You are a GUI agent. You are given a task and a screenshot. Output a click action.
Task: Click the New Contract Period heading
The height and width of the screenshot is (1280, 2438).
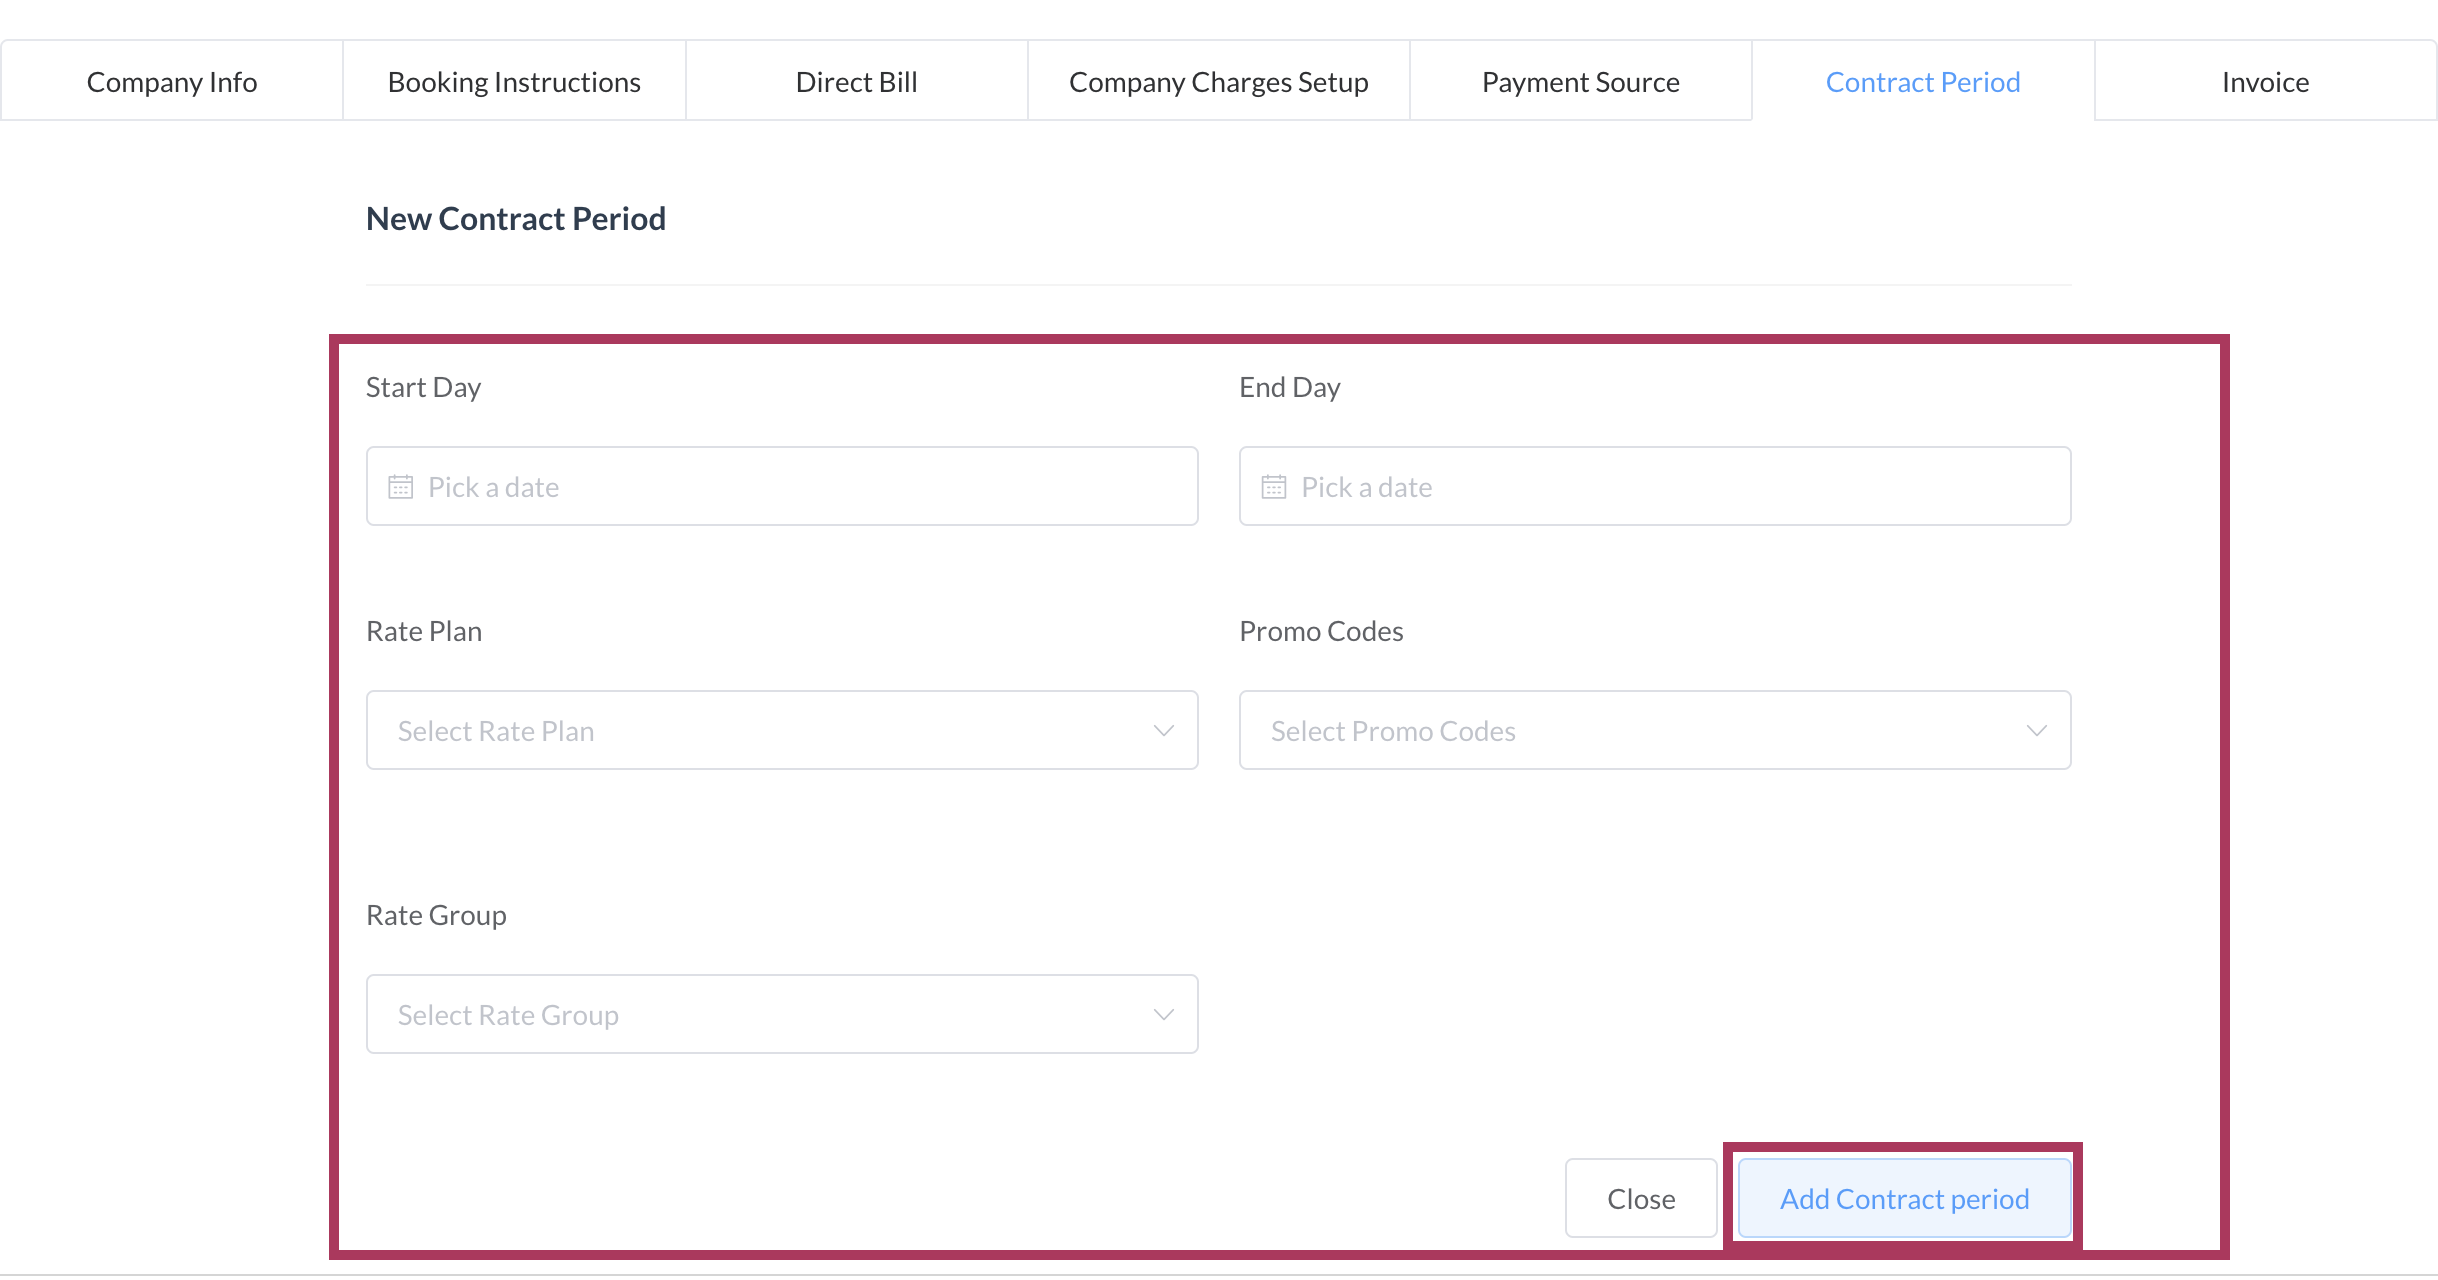[x=516, y=219]
